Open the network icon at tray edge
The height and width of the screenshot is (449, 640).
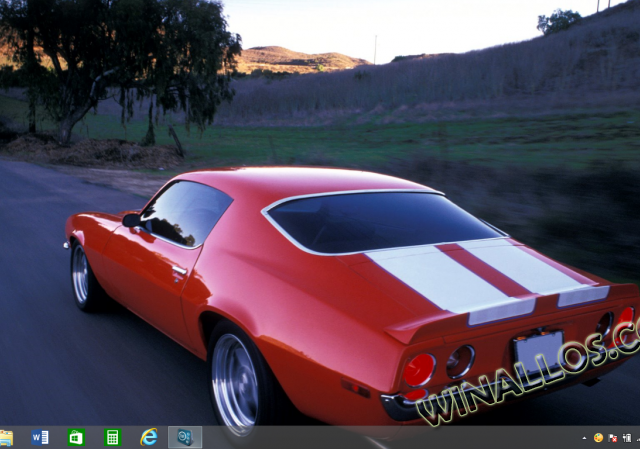coord(637,438)
